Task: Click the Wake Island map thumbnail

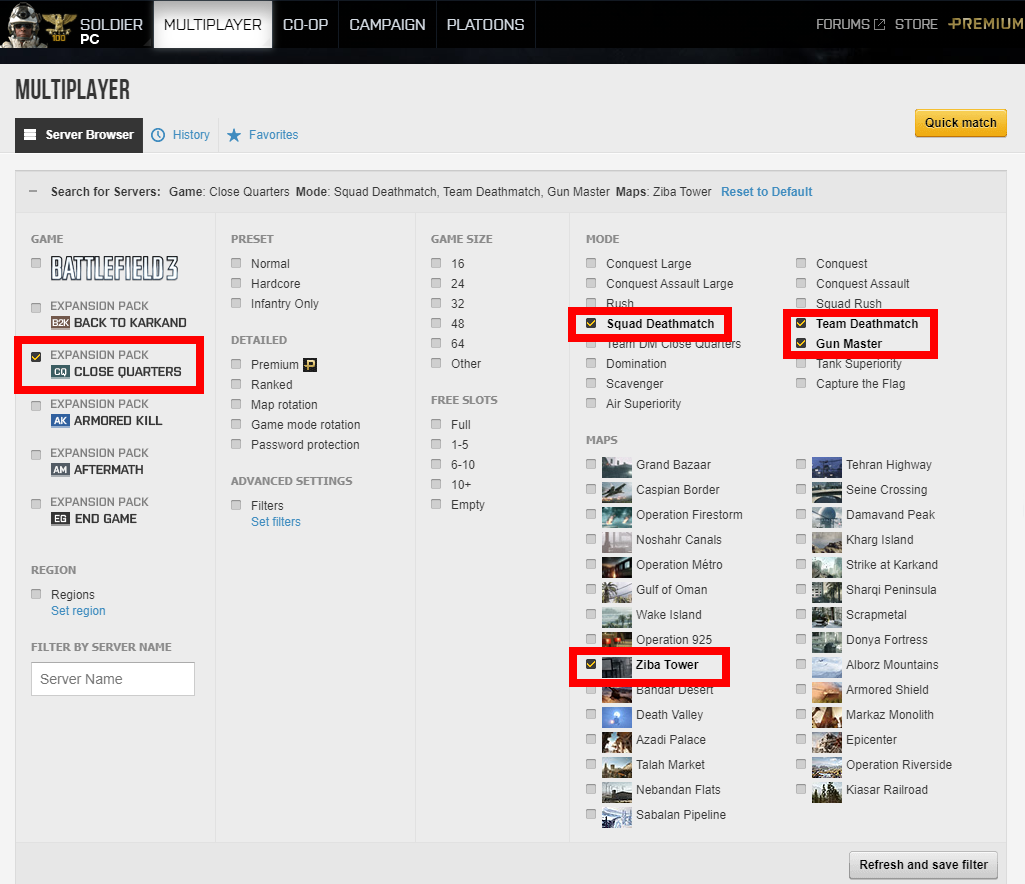Action: click(x=616, y=615)
